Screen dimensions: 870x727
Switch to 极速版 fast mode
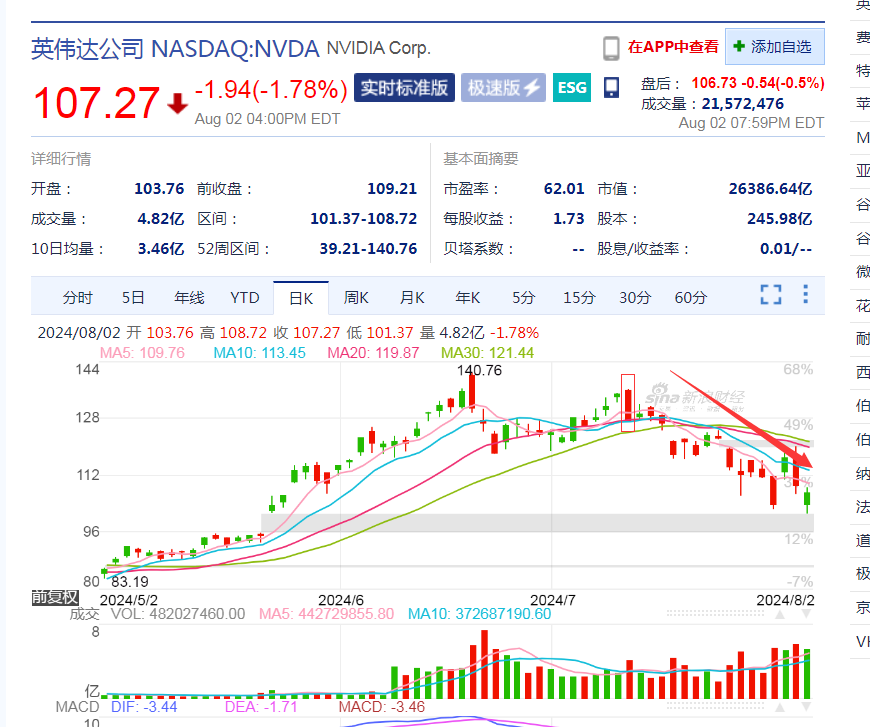click(x=503, y=88)
